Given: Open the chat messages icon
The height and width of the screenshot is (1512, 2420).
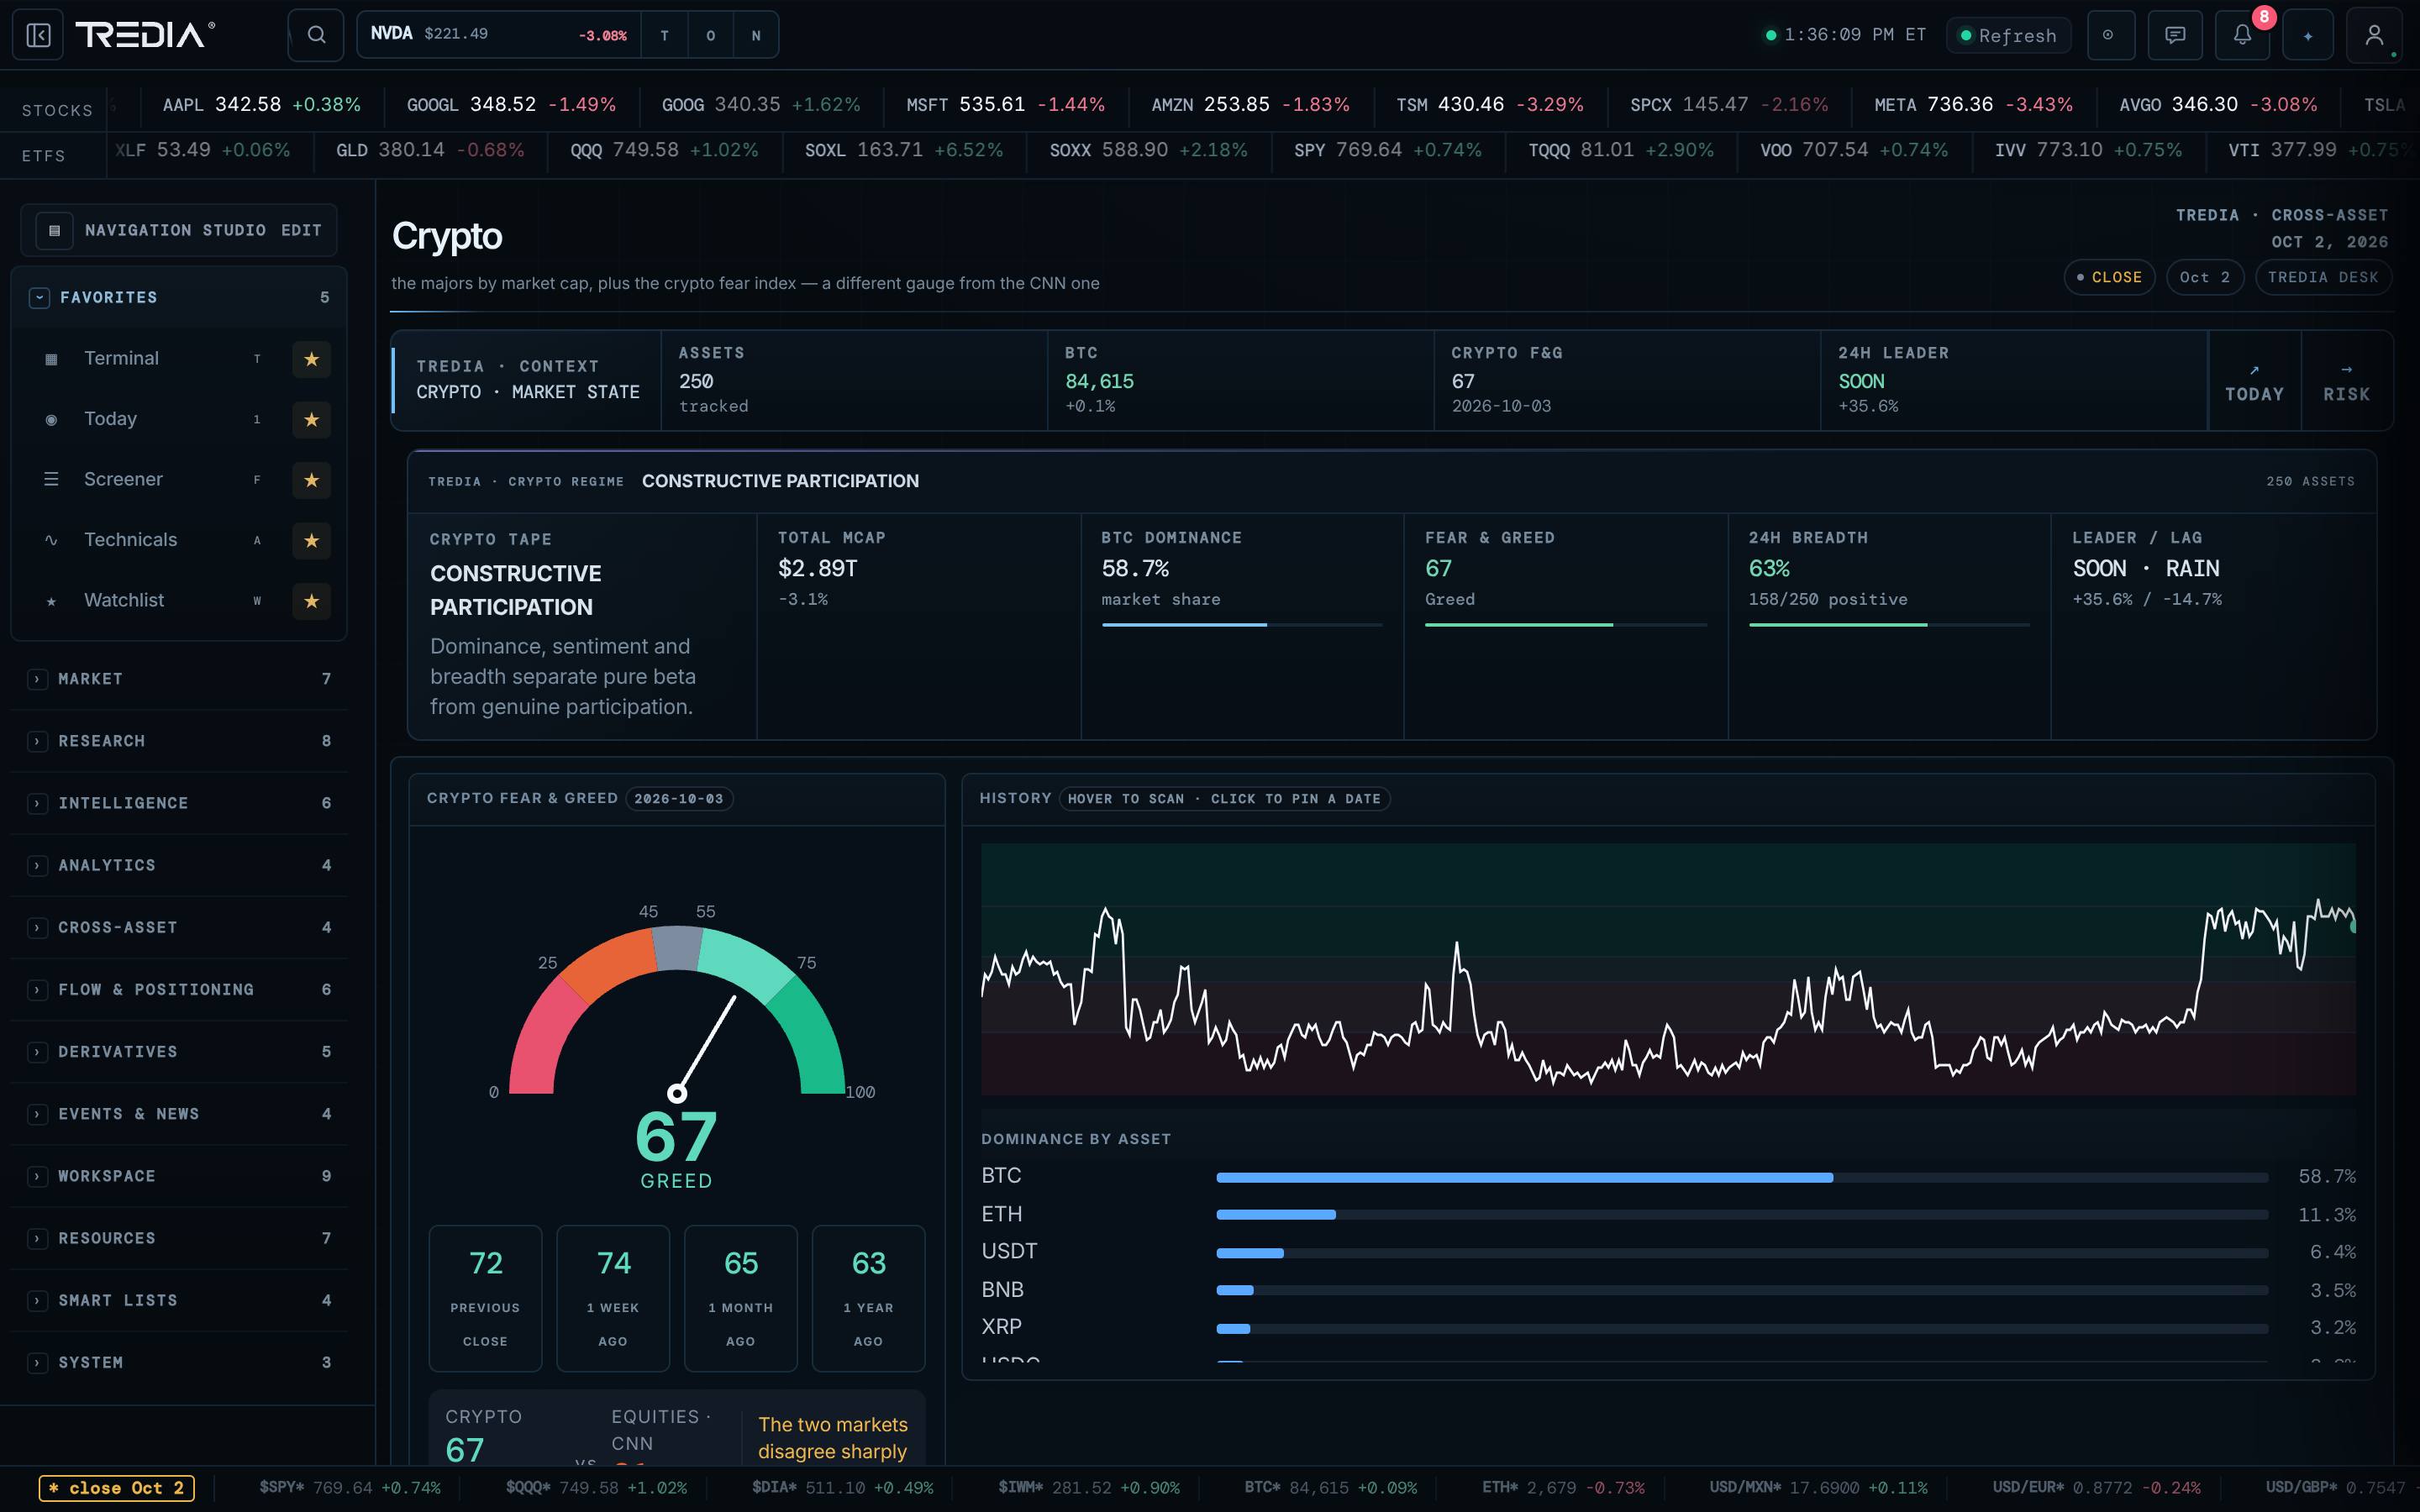Looking at the screenshot, I should (2175, 35).
